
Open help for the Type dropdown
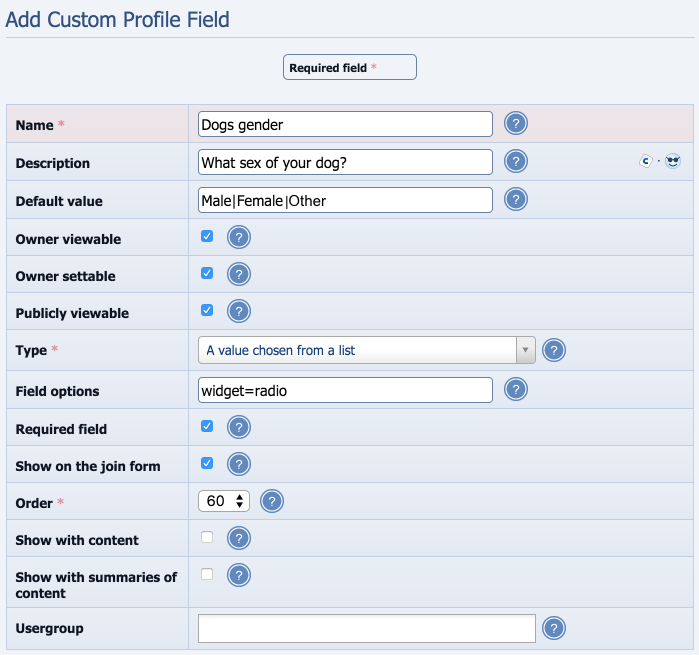(554, 350)
